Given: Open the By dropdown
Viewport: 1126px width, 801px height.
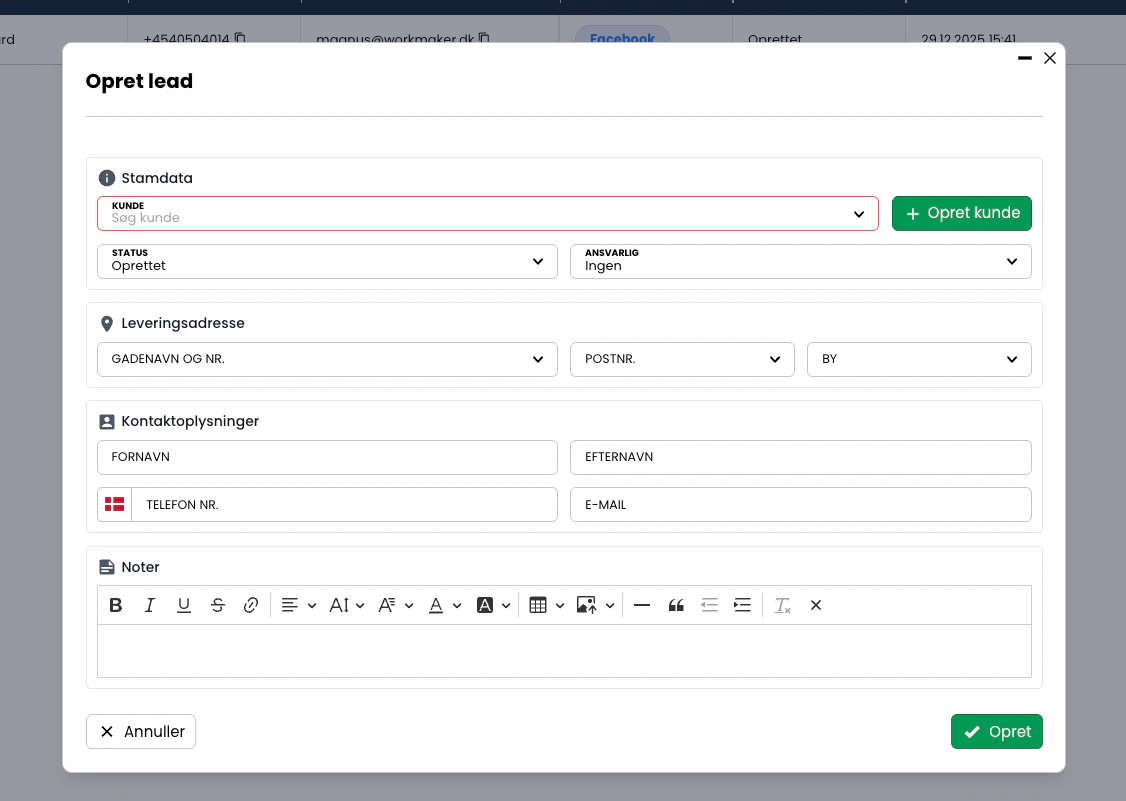Looking at the screenshot, I should point(919,359).
